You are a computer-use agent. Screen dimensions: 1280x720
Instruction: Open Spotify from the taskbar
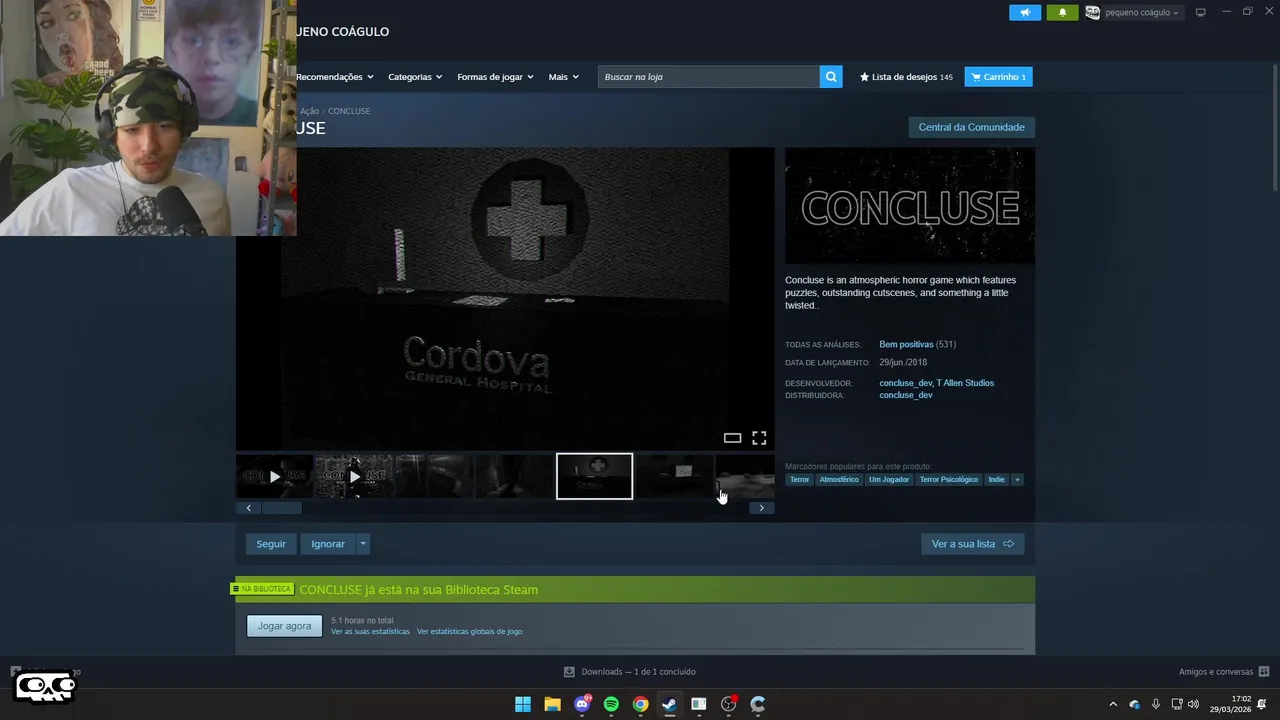point(611,705)
